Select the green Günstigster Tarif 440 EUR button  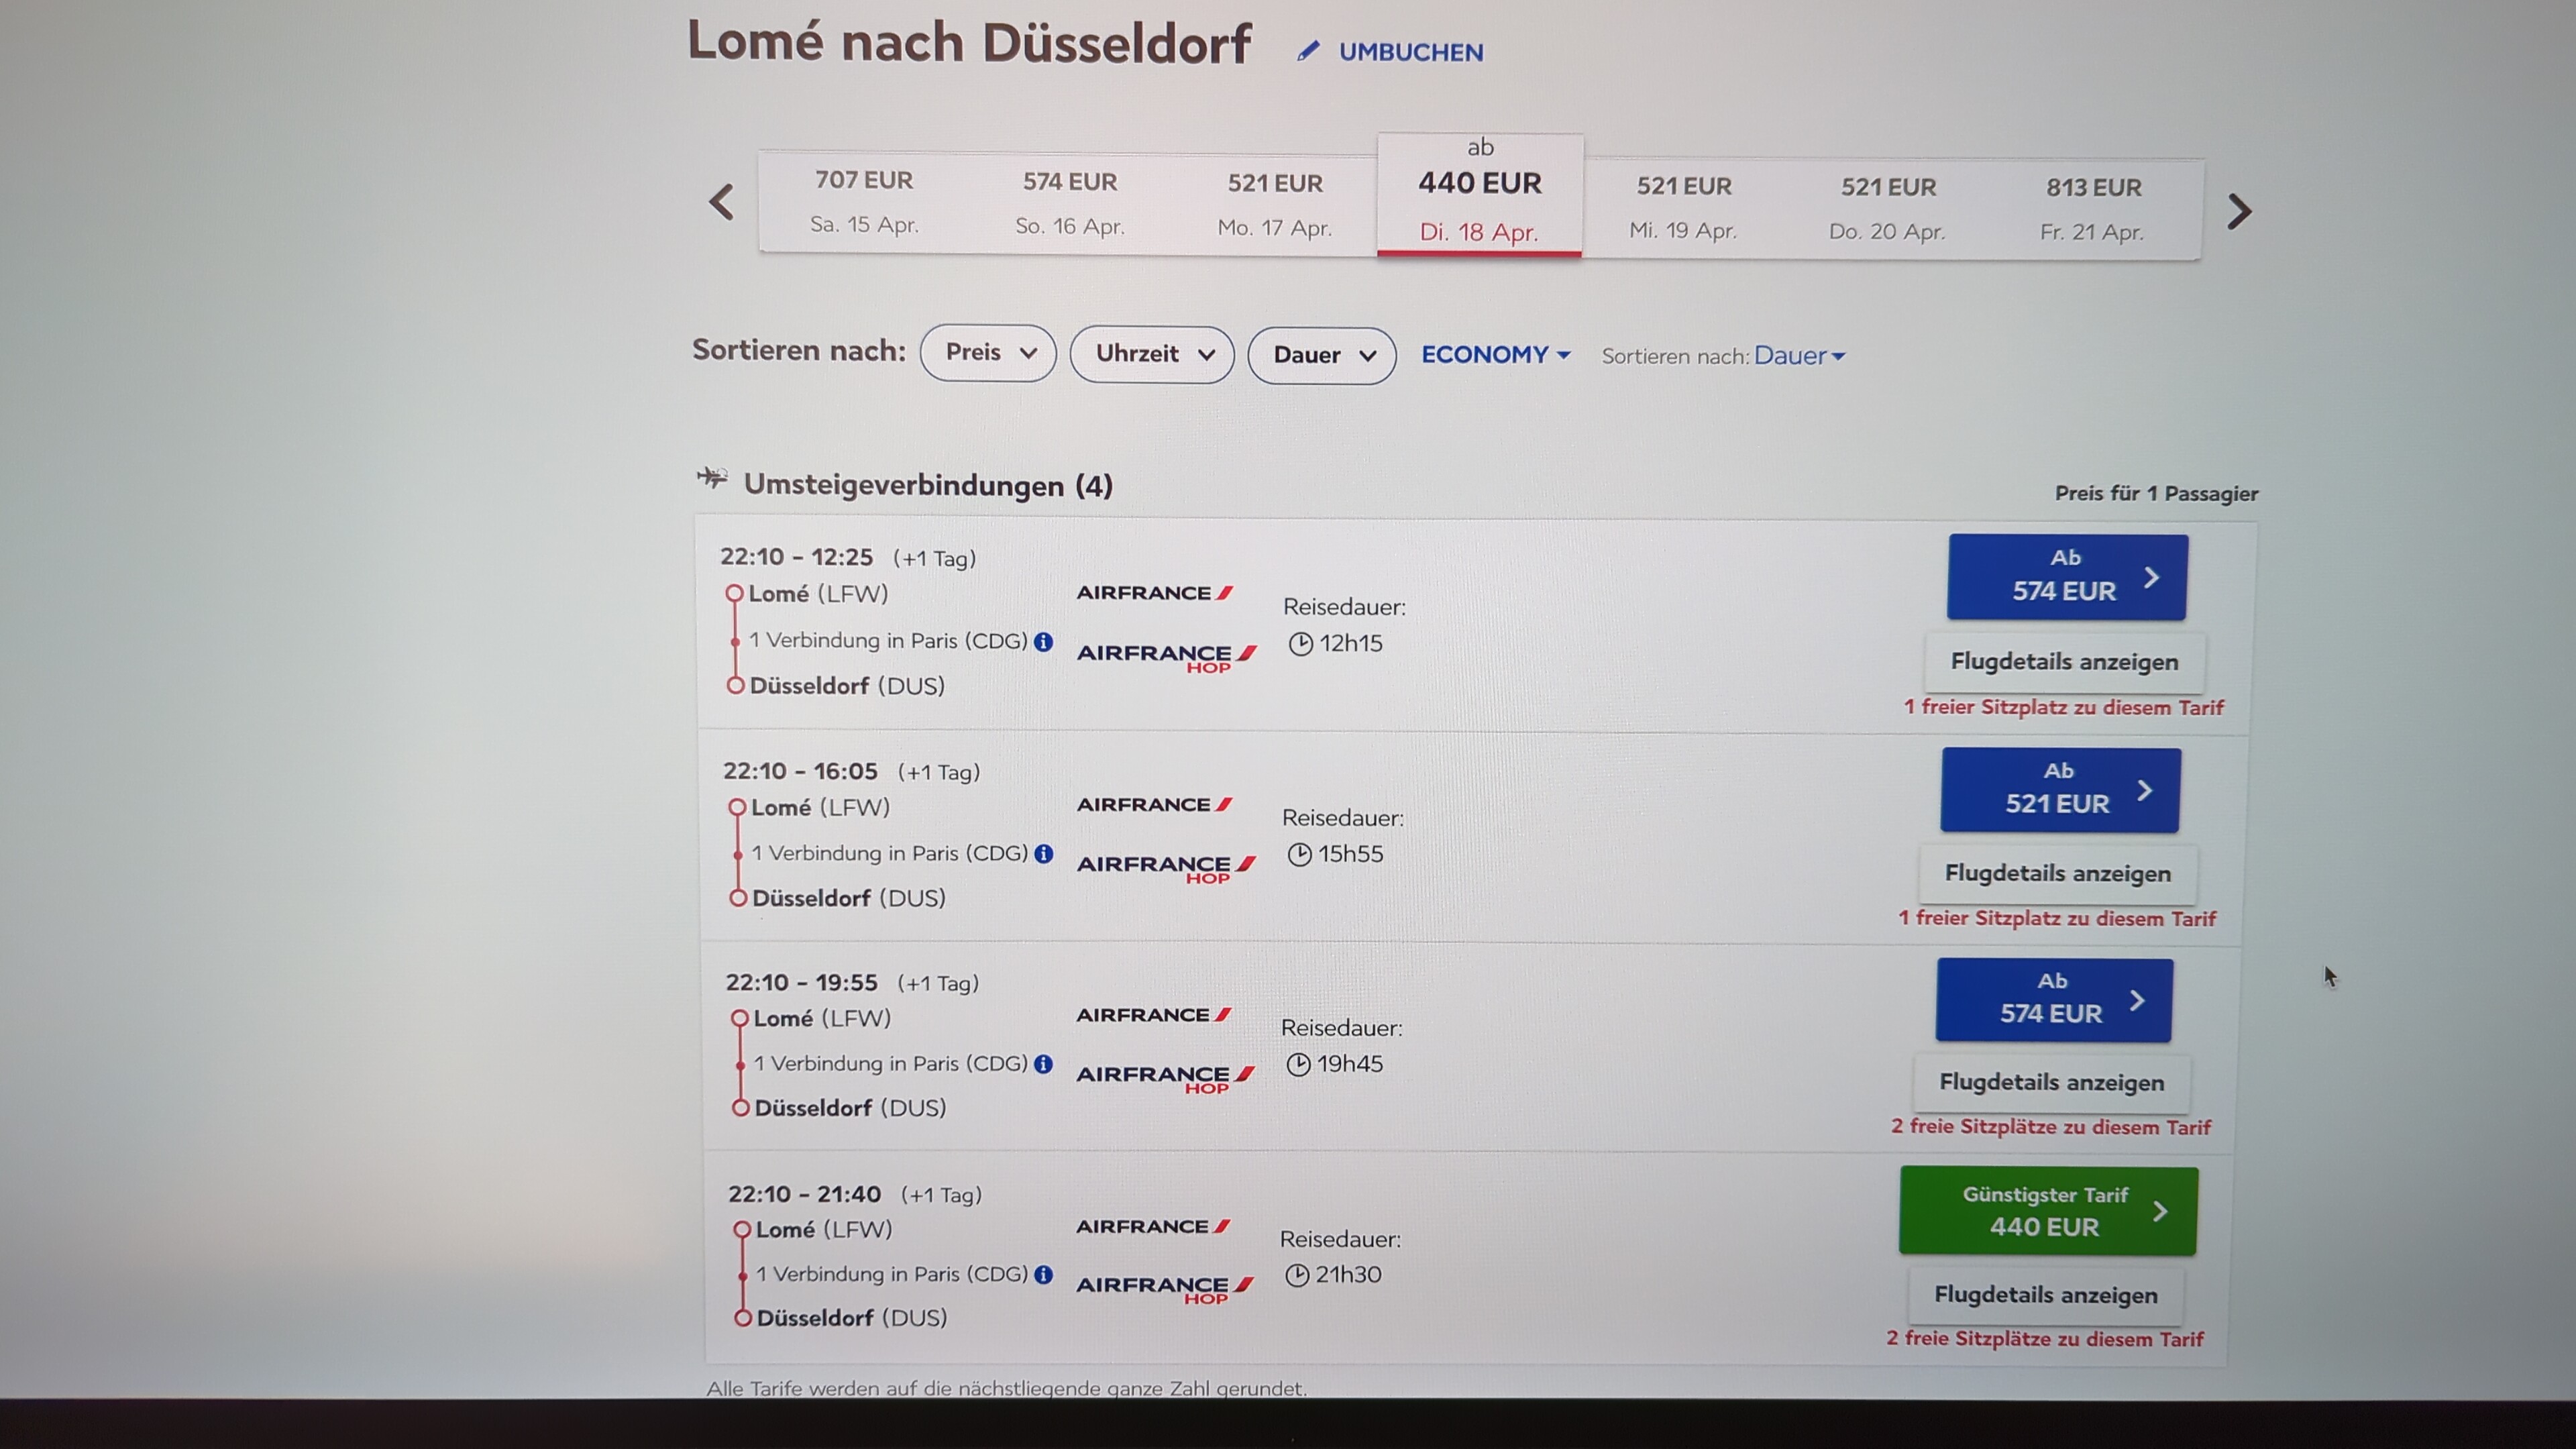coord(2047,1211)
